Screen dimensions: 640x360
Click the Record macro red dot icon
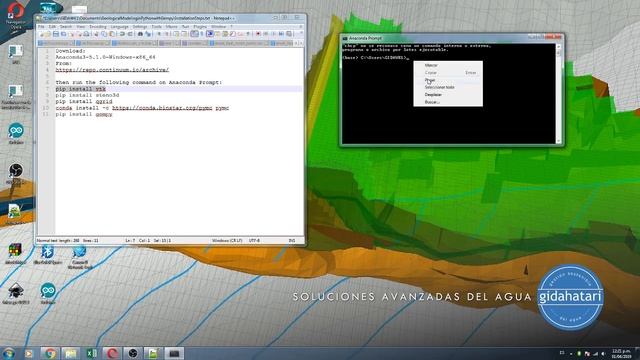pos(258,34)
